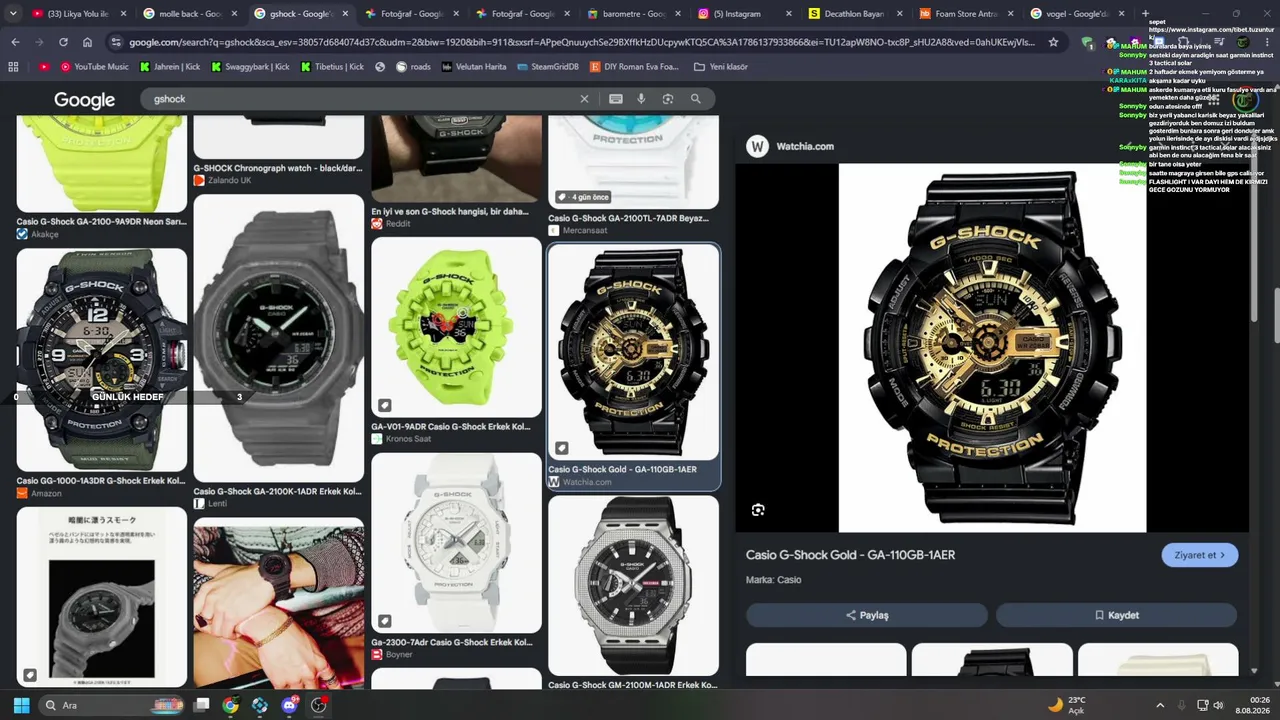
Task: Go back to the previous page
Action: tap(15, 42)
